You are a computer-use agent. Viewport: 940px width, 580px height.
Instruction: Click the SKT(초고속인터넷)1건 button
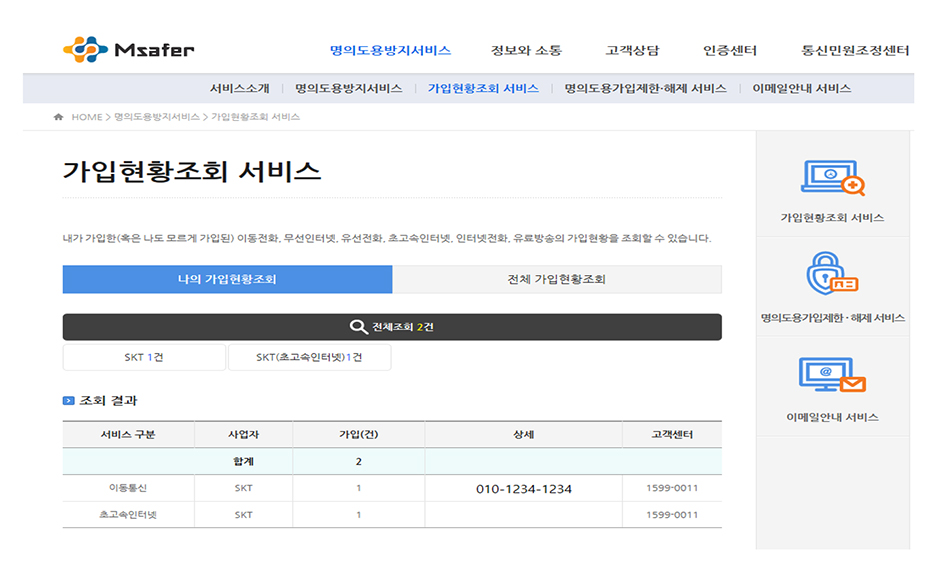[x=308, y=356]
